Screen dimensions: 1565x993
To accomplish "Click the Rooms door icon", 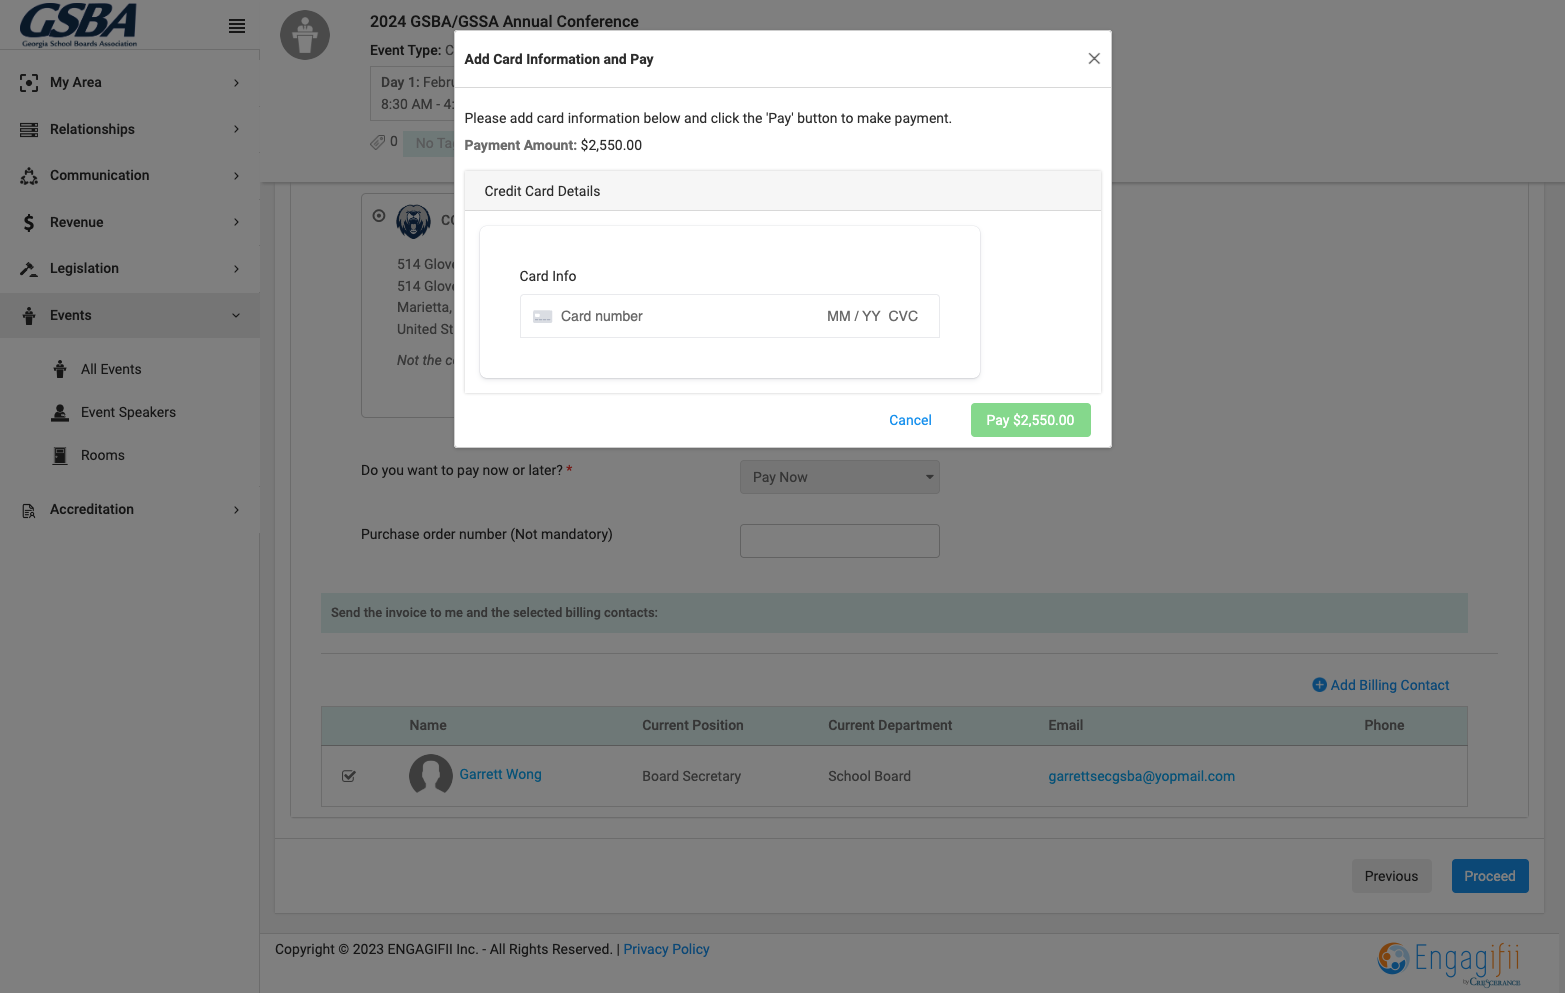I will (60, 455).
